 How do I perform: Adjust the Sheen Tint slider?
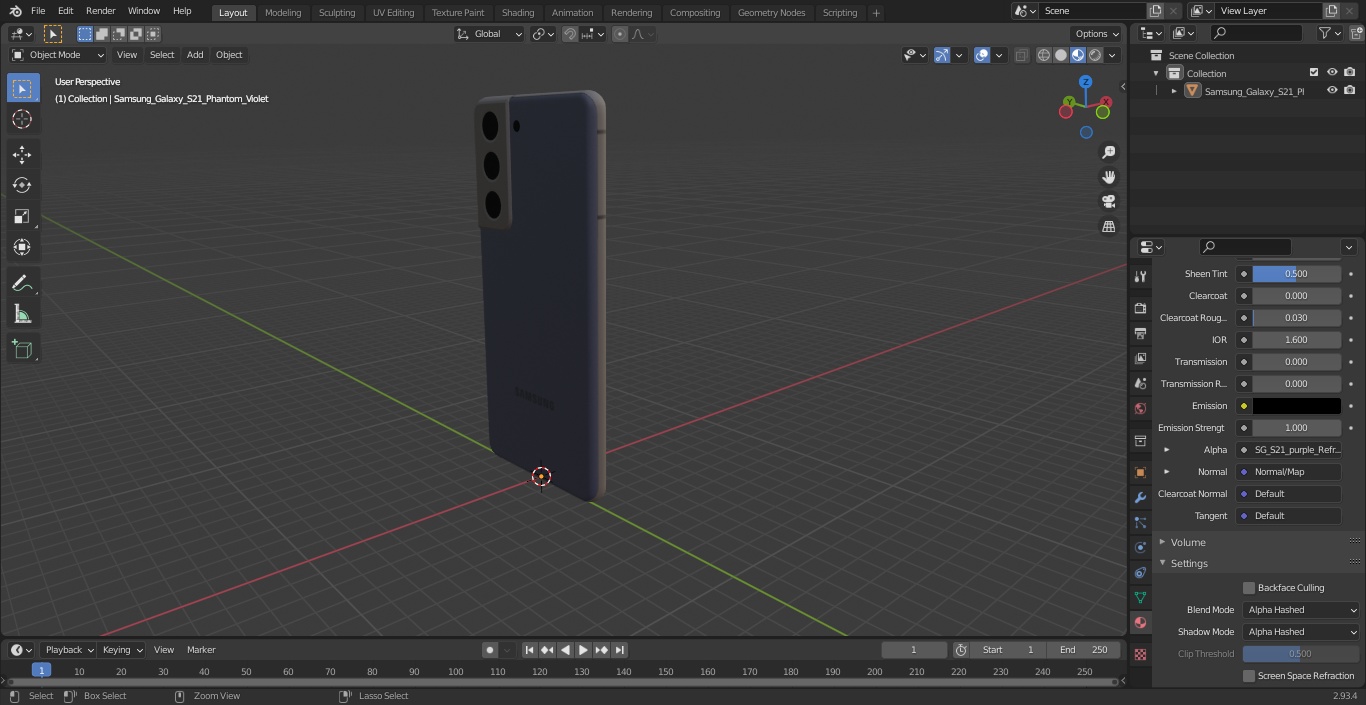(x=1296, y=274)
